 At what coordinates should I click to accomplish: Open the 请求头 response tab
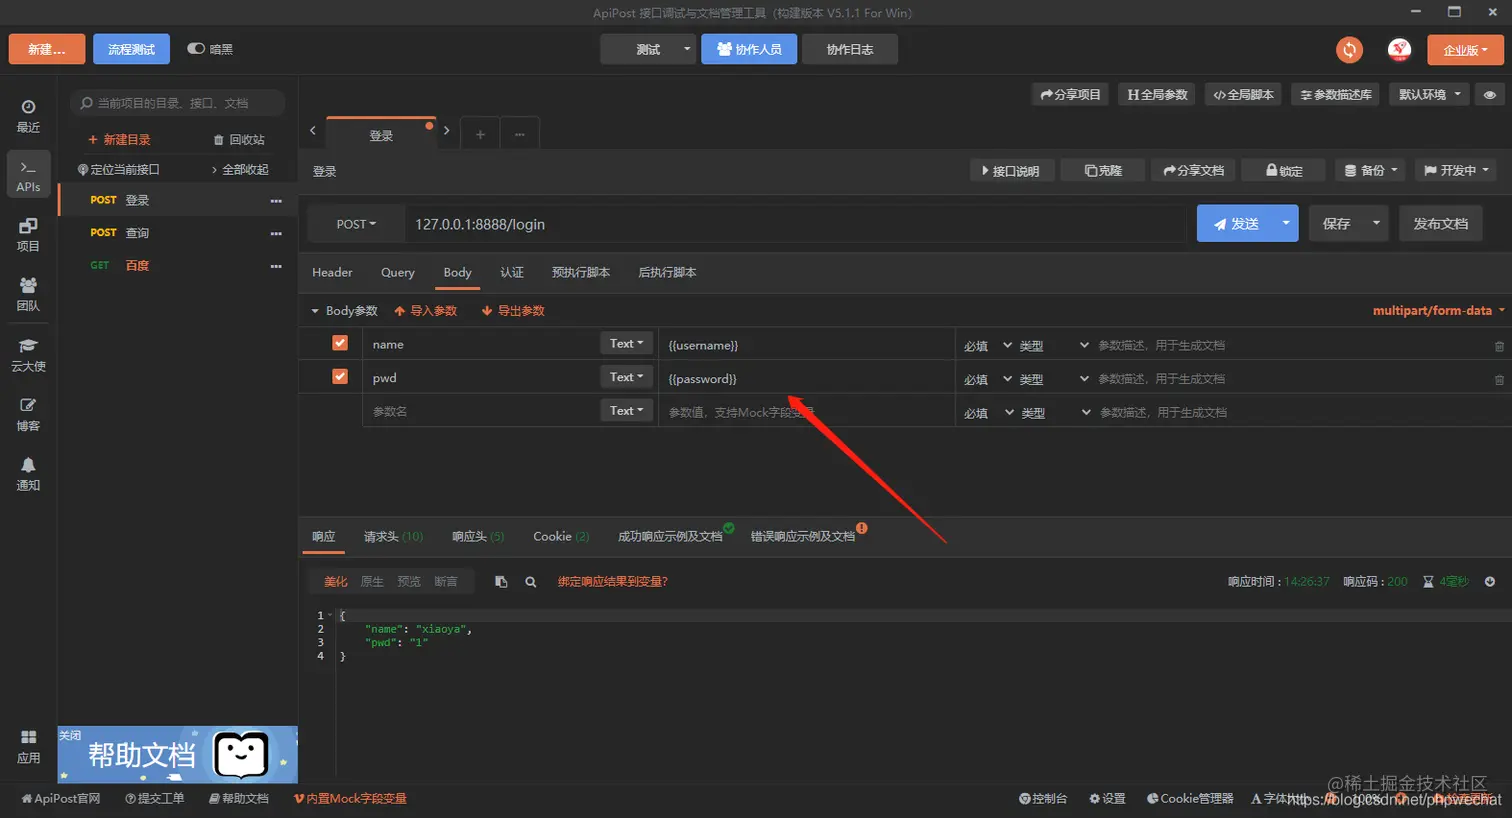(393, 537)
